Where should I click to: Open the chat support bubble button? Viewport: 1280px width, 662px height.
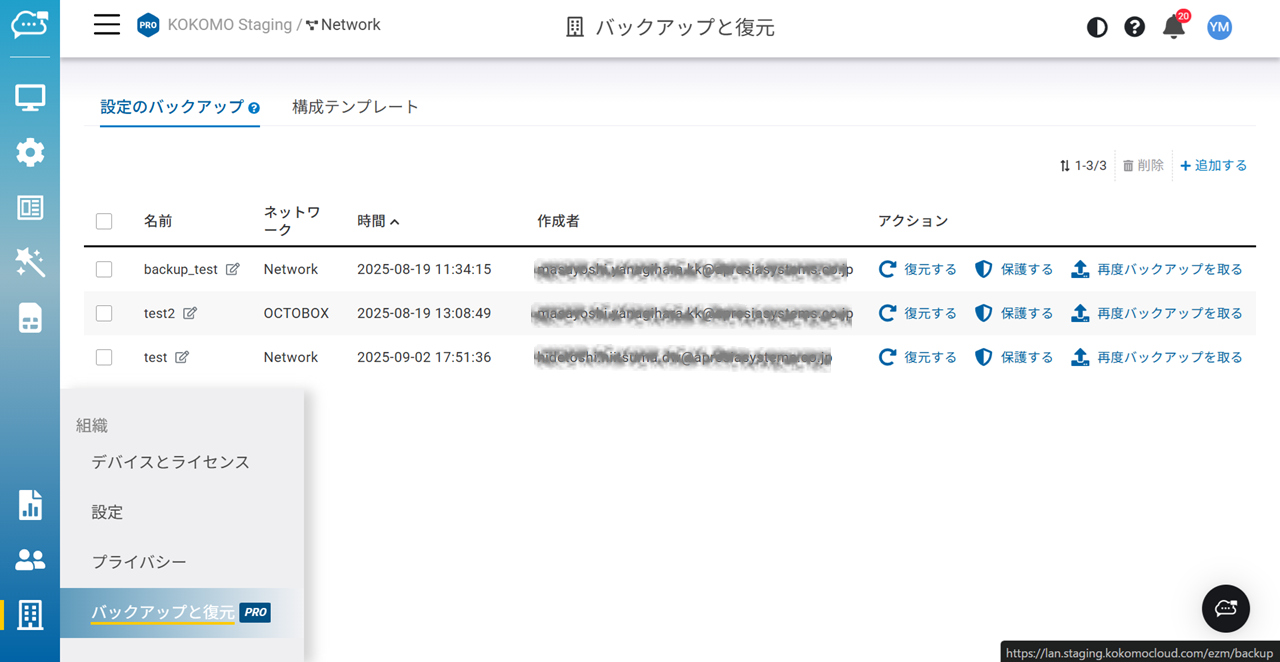point(1225,608)
